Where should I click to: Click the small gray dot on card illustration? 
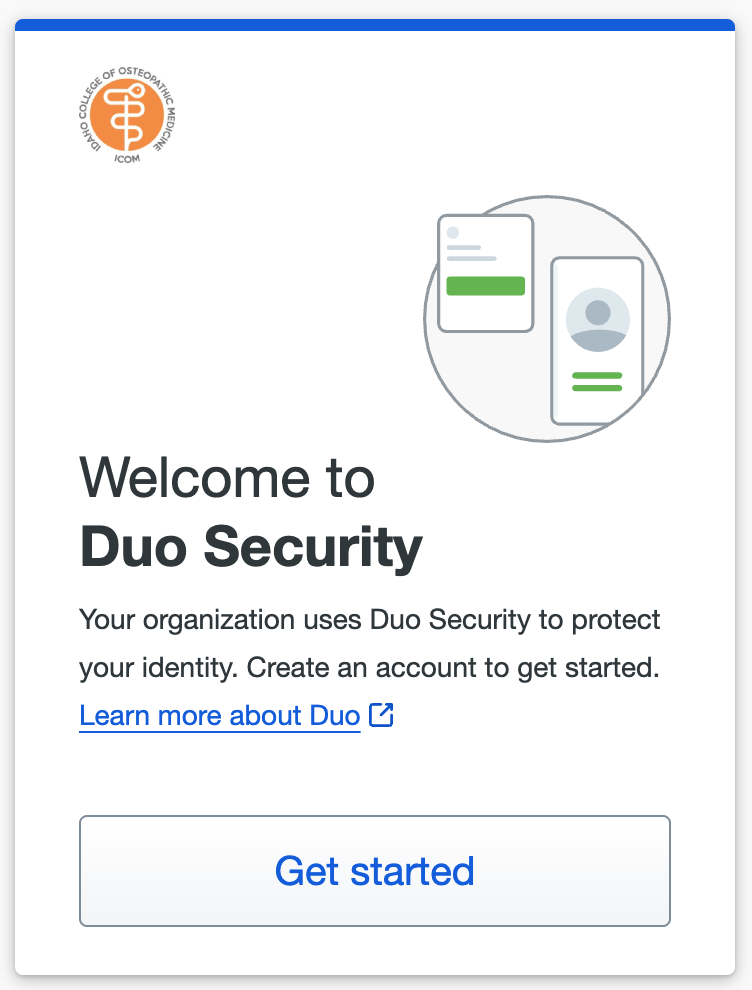click(453, 232)
